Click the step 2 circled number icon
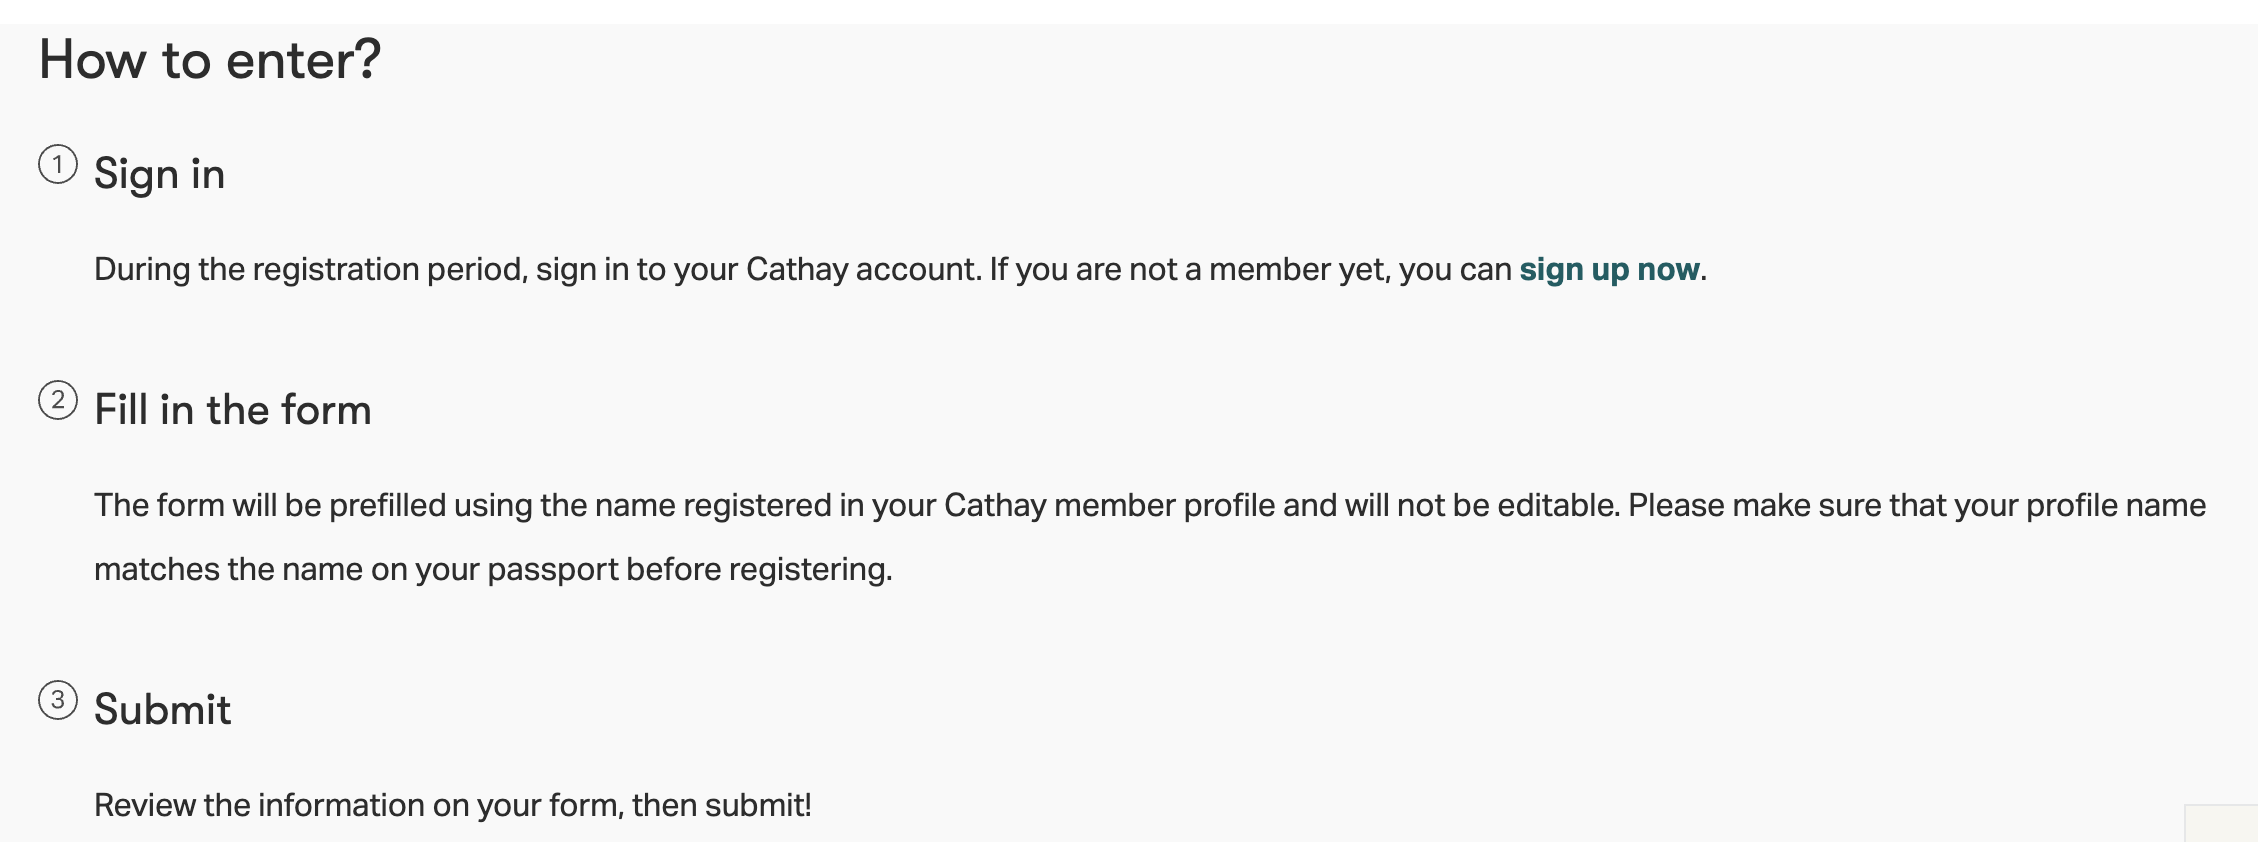Viewport: 2258px width, 842px height. click(x=58, y=401)
